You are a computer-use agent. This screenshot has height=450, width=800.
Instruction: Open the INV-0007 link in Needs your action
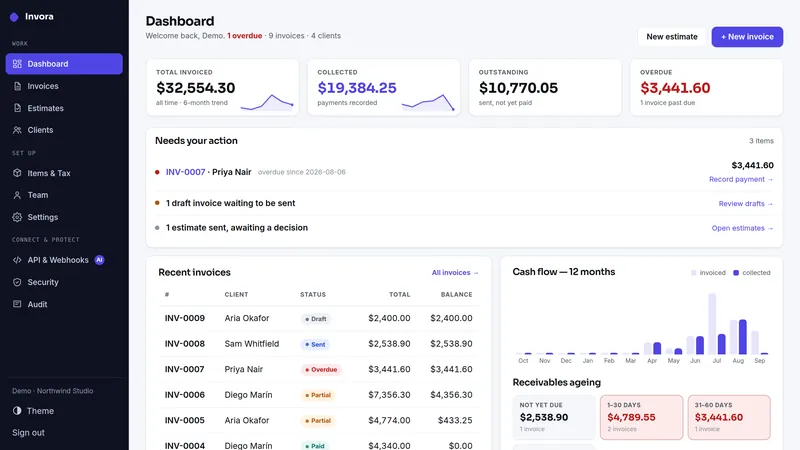click(x=185, y=172)
